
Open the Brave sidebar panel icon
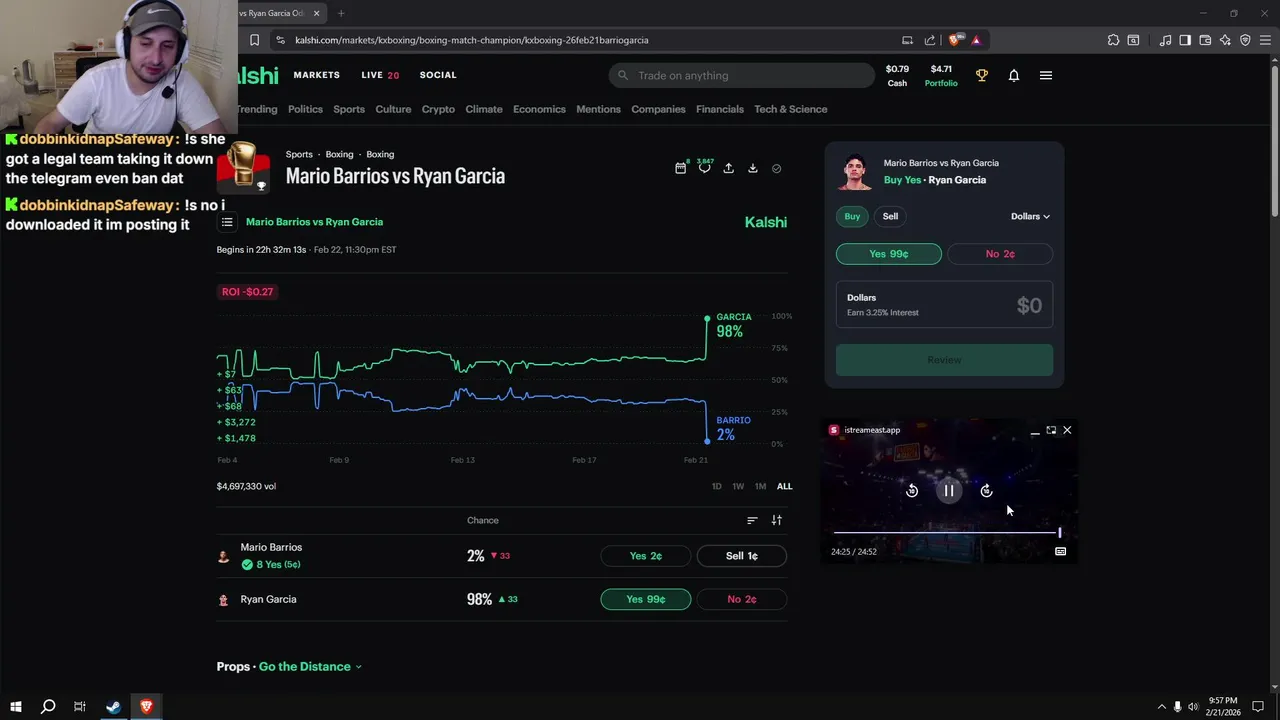coord(1185,40)
